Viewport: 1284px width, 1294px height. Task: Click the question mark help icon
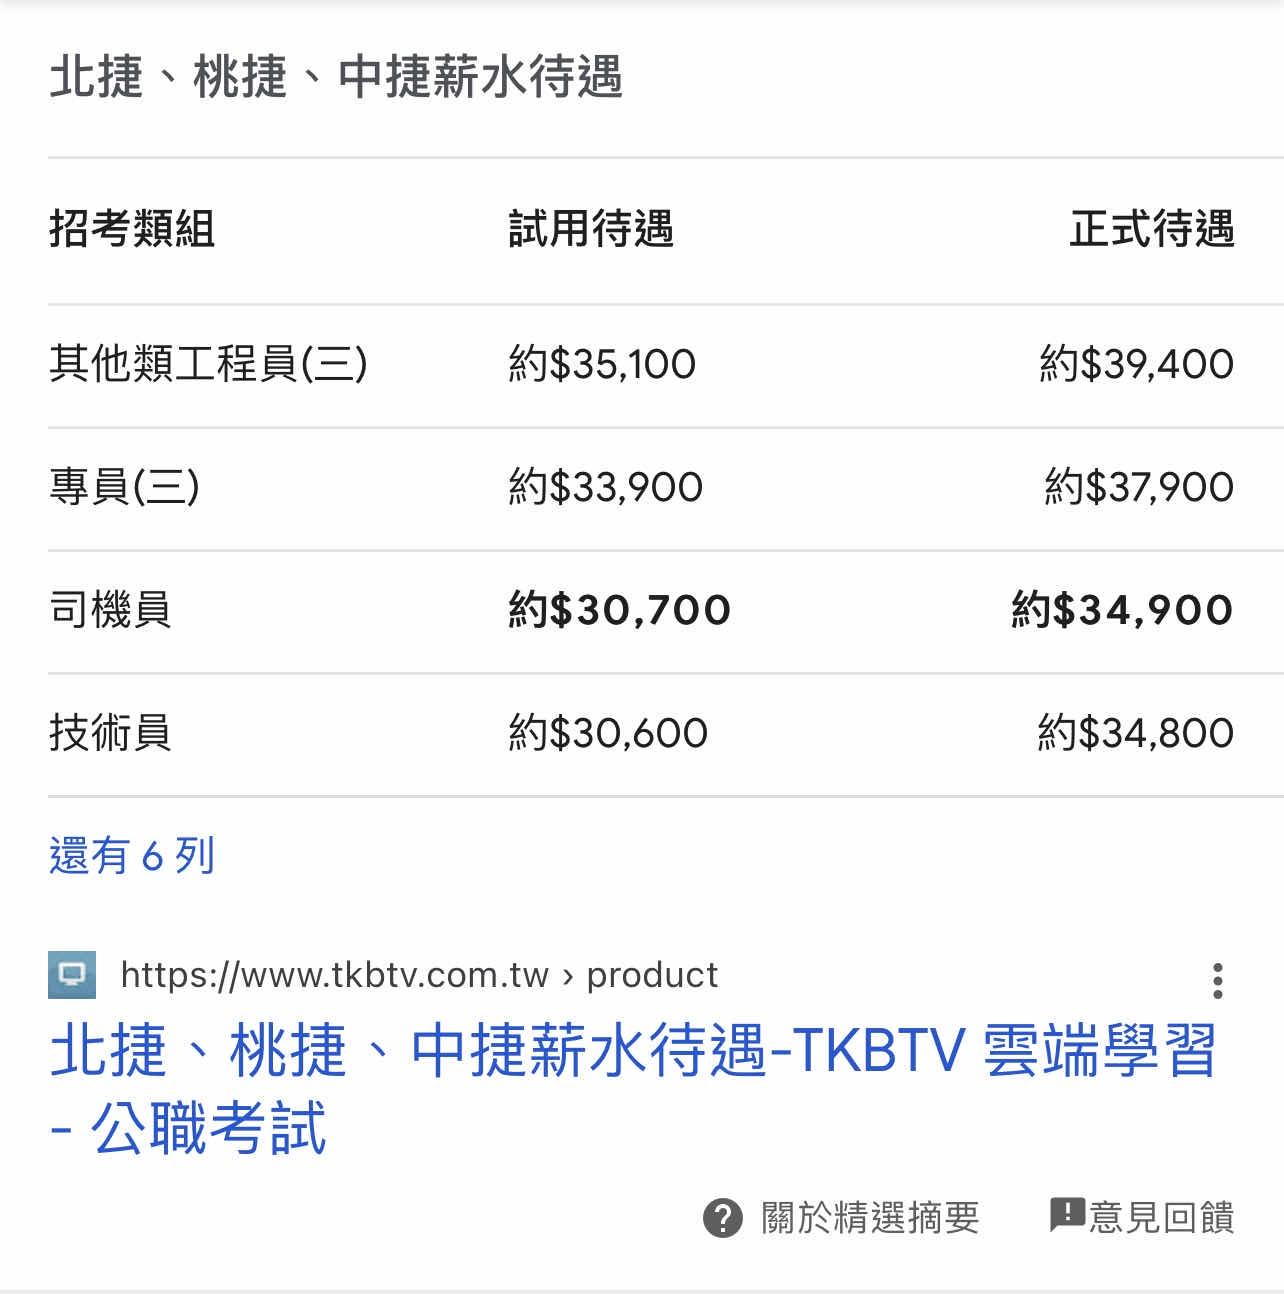(x=723, y=1218)
